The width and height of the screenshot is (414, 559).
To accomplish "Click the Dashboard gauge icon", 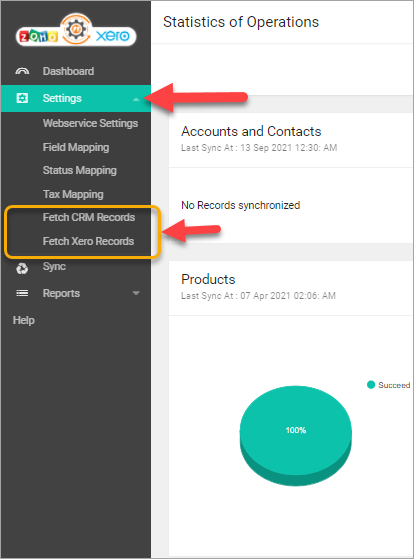I will [22, 71].
